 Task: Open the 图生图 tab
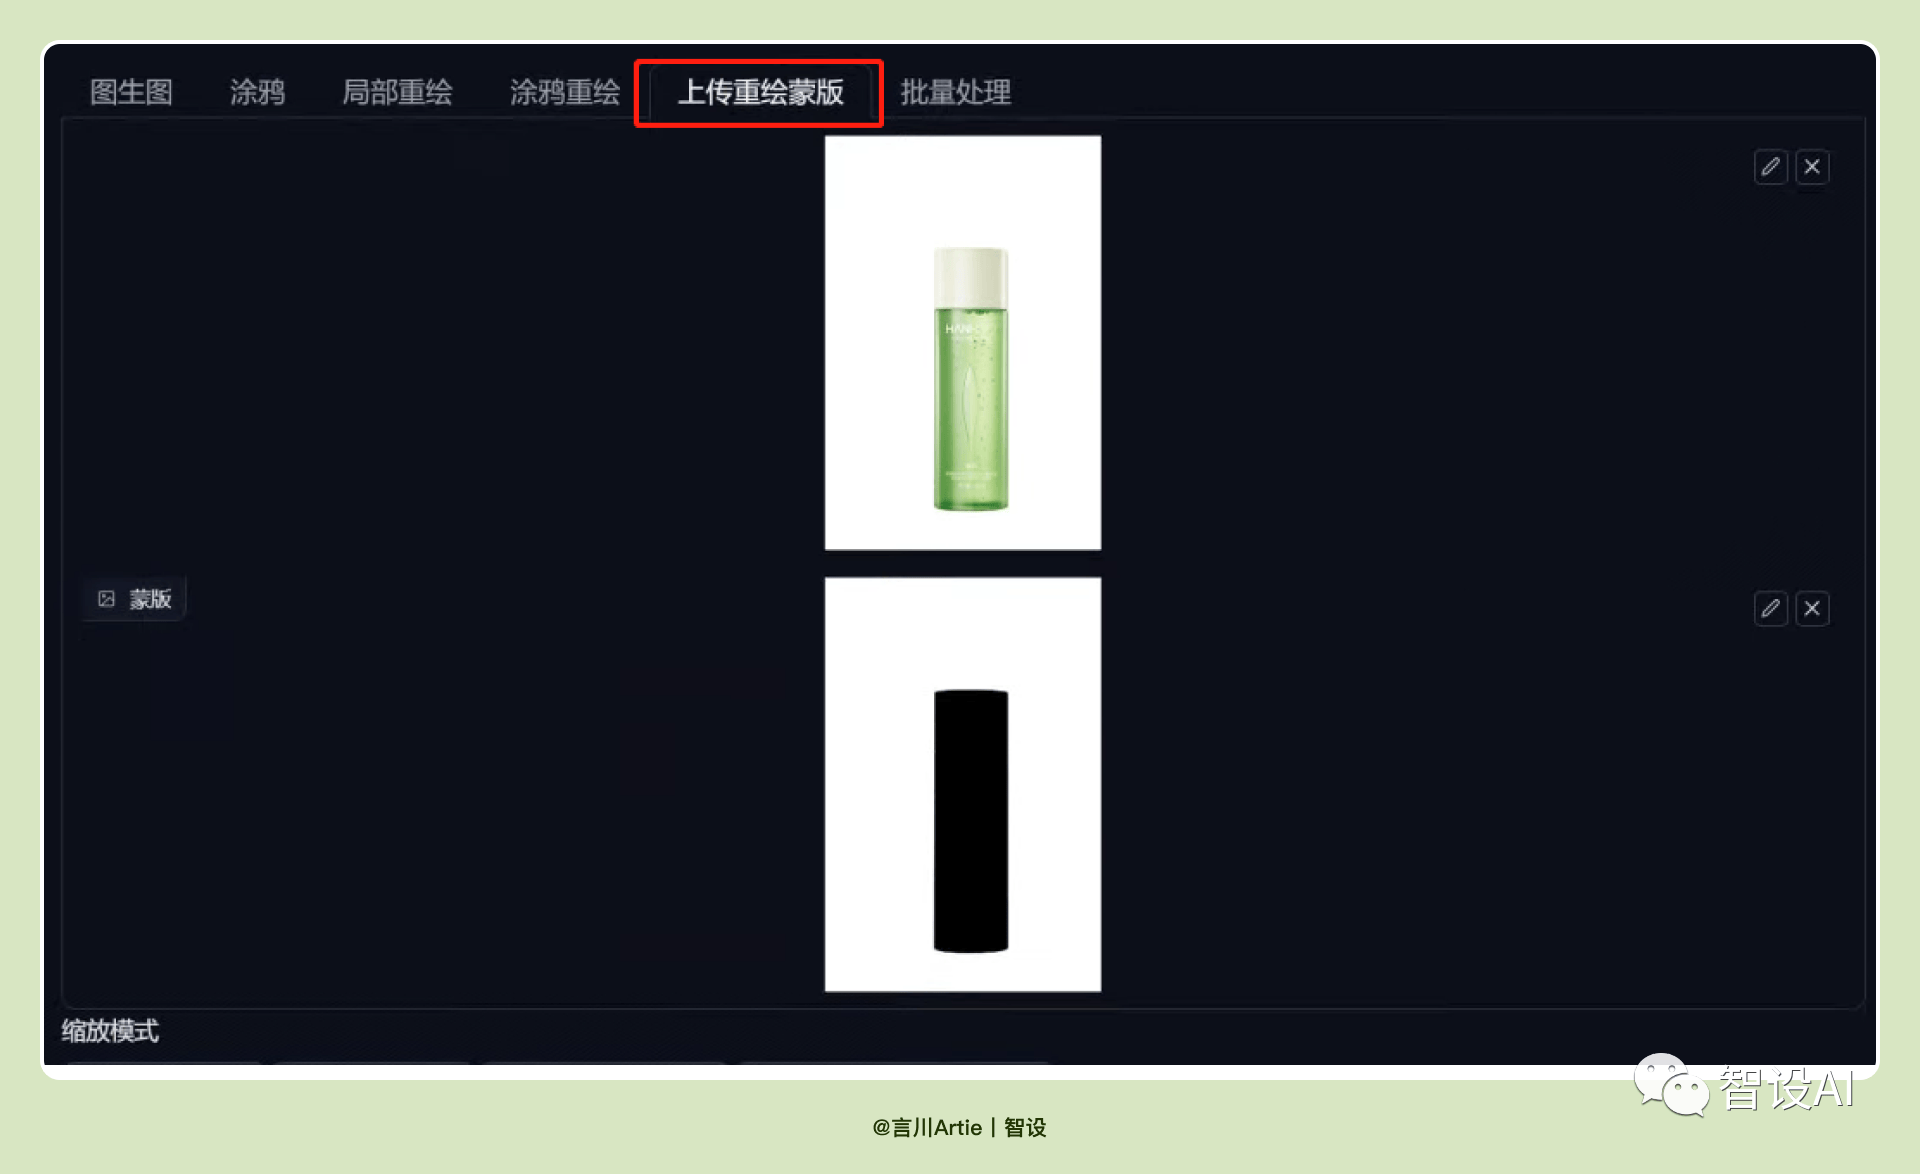pos(131,92)
